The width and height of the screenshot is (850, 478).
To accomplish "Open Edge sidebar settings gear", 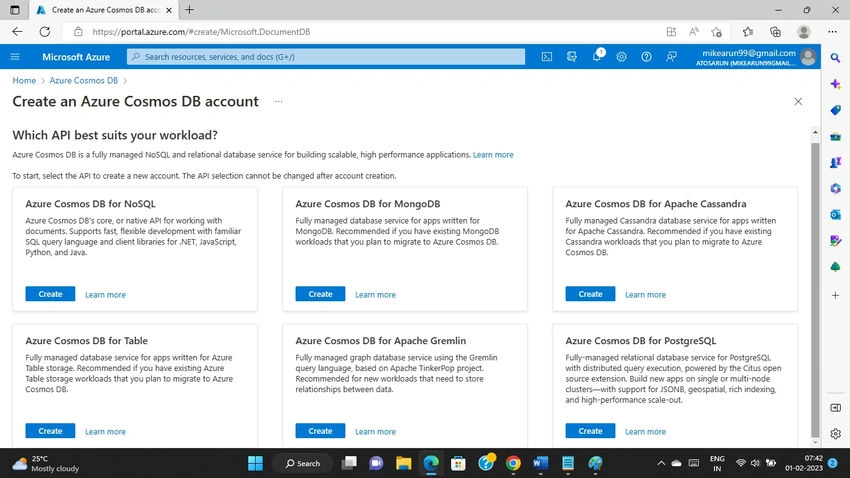I will (x=835, y=434).
